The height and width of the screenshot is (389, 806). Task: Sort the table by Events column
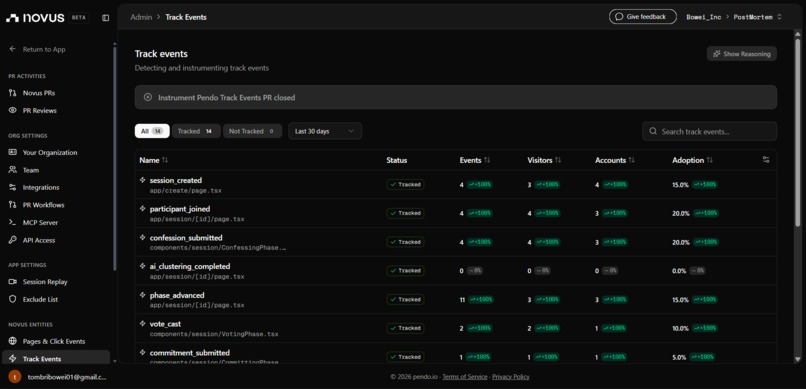pos(475,160)
